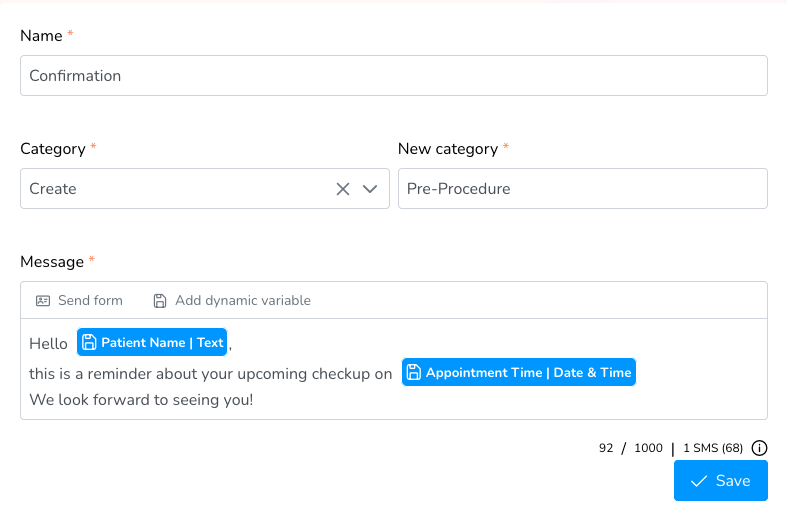This screenshot has width=787, height=519.
Task: Focus the Name field containing Confirmation
Action: pyautogui.click(x=393, y=76)
